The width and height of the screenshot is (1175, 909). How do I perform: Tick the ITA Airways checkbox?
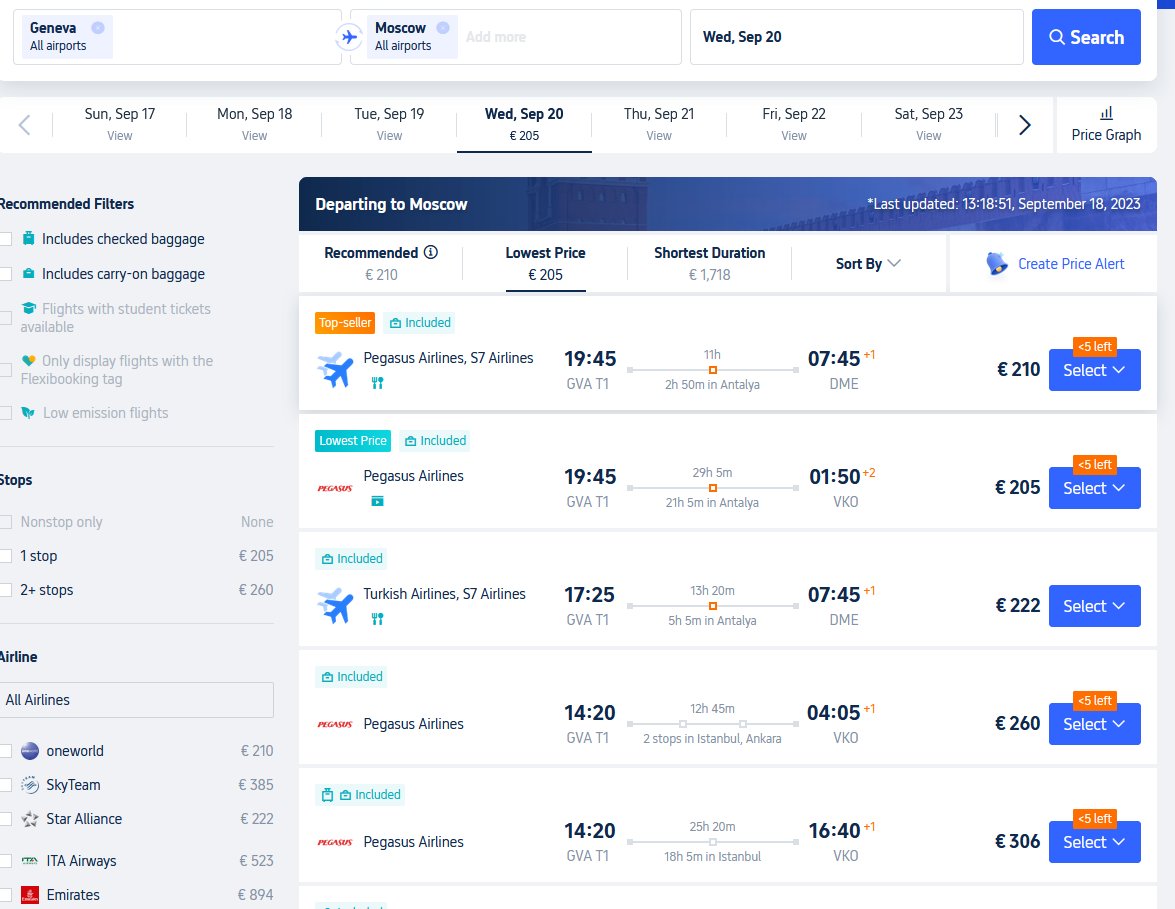pyautogui.click(x=5, y=861)
